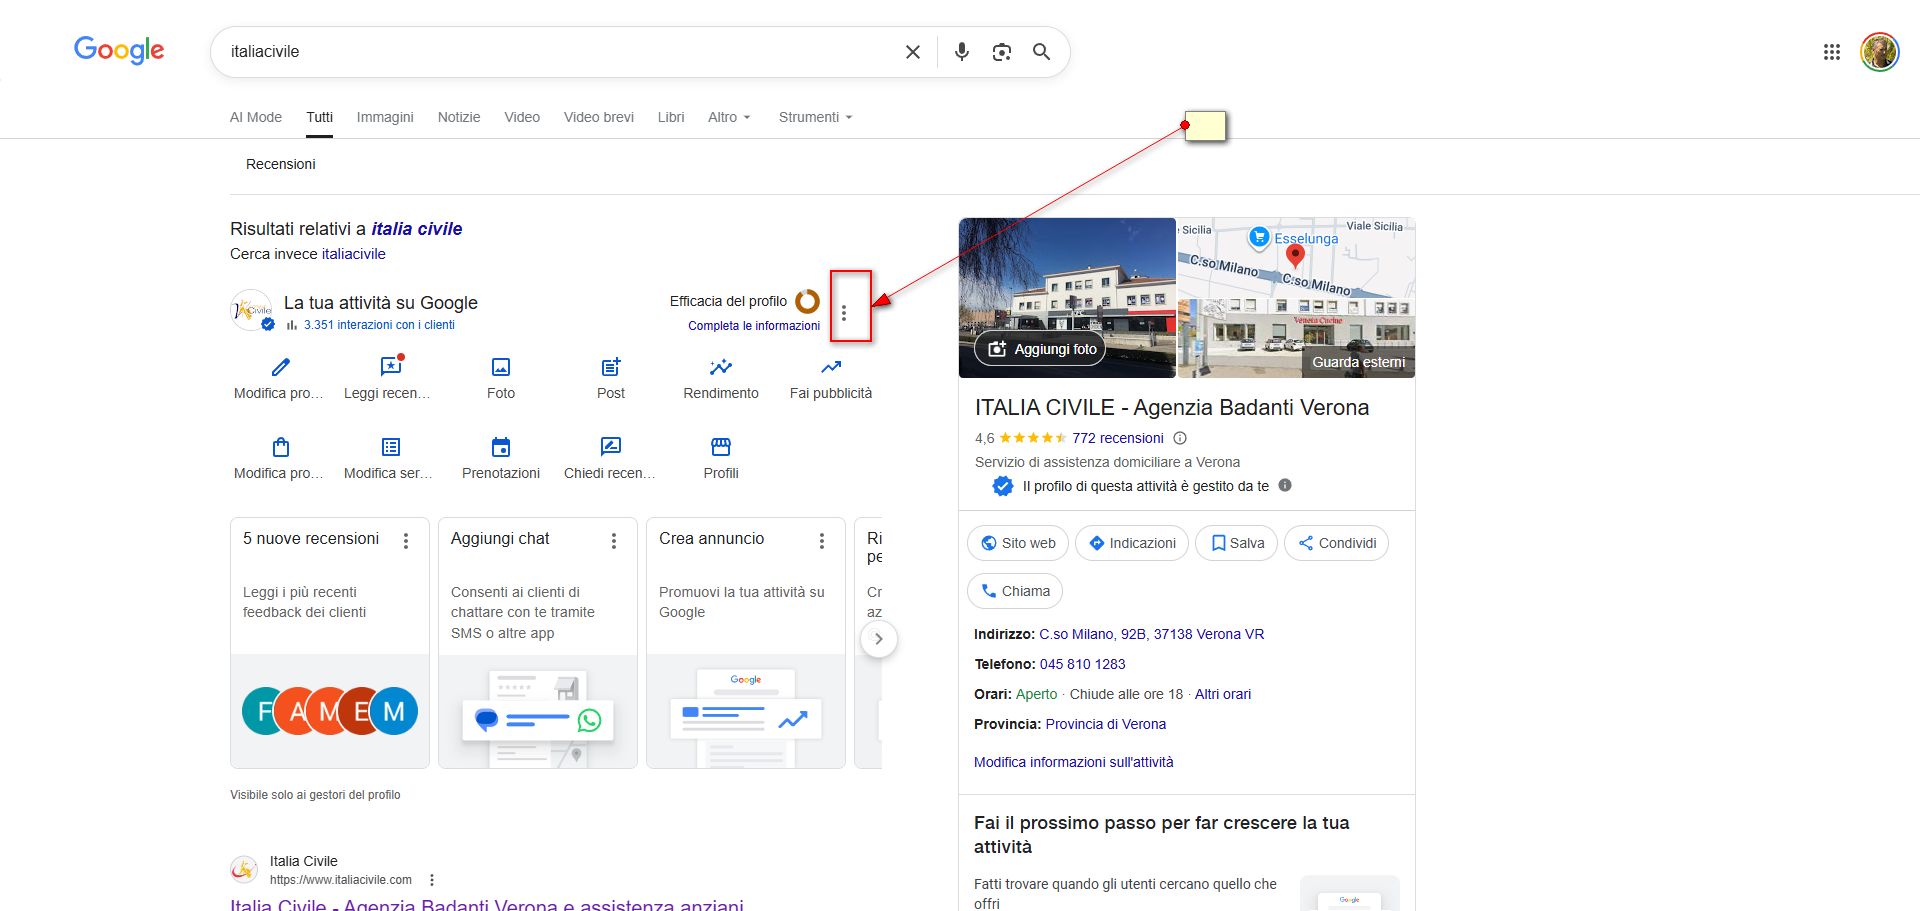Open Google Lens image search

(x=1001, y=52)
